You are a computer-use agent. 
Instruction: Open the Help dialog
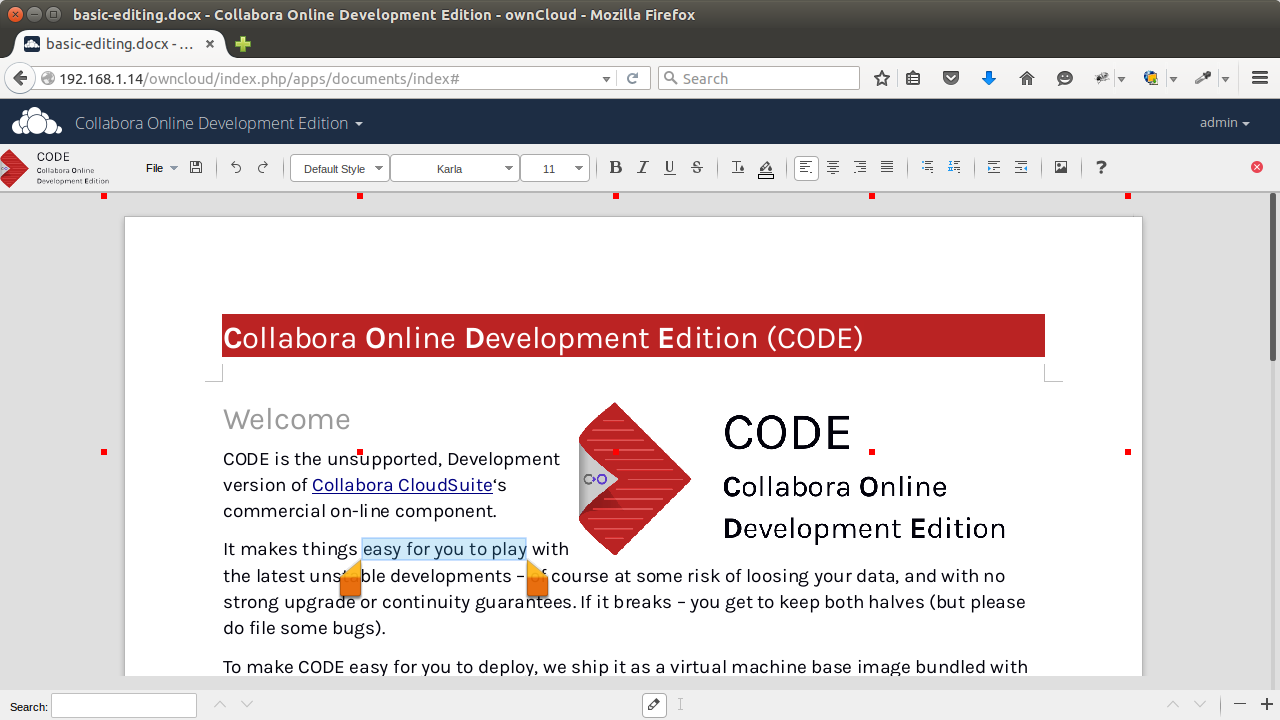click(1100, 167)
